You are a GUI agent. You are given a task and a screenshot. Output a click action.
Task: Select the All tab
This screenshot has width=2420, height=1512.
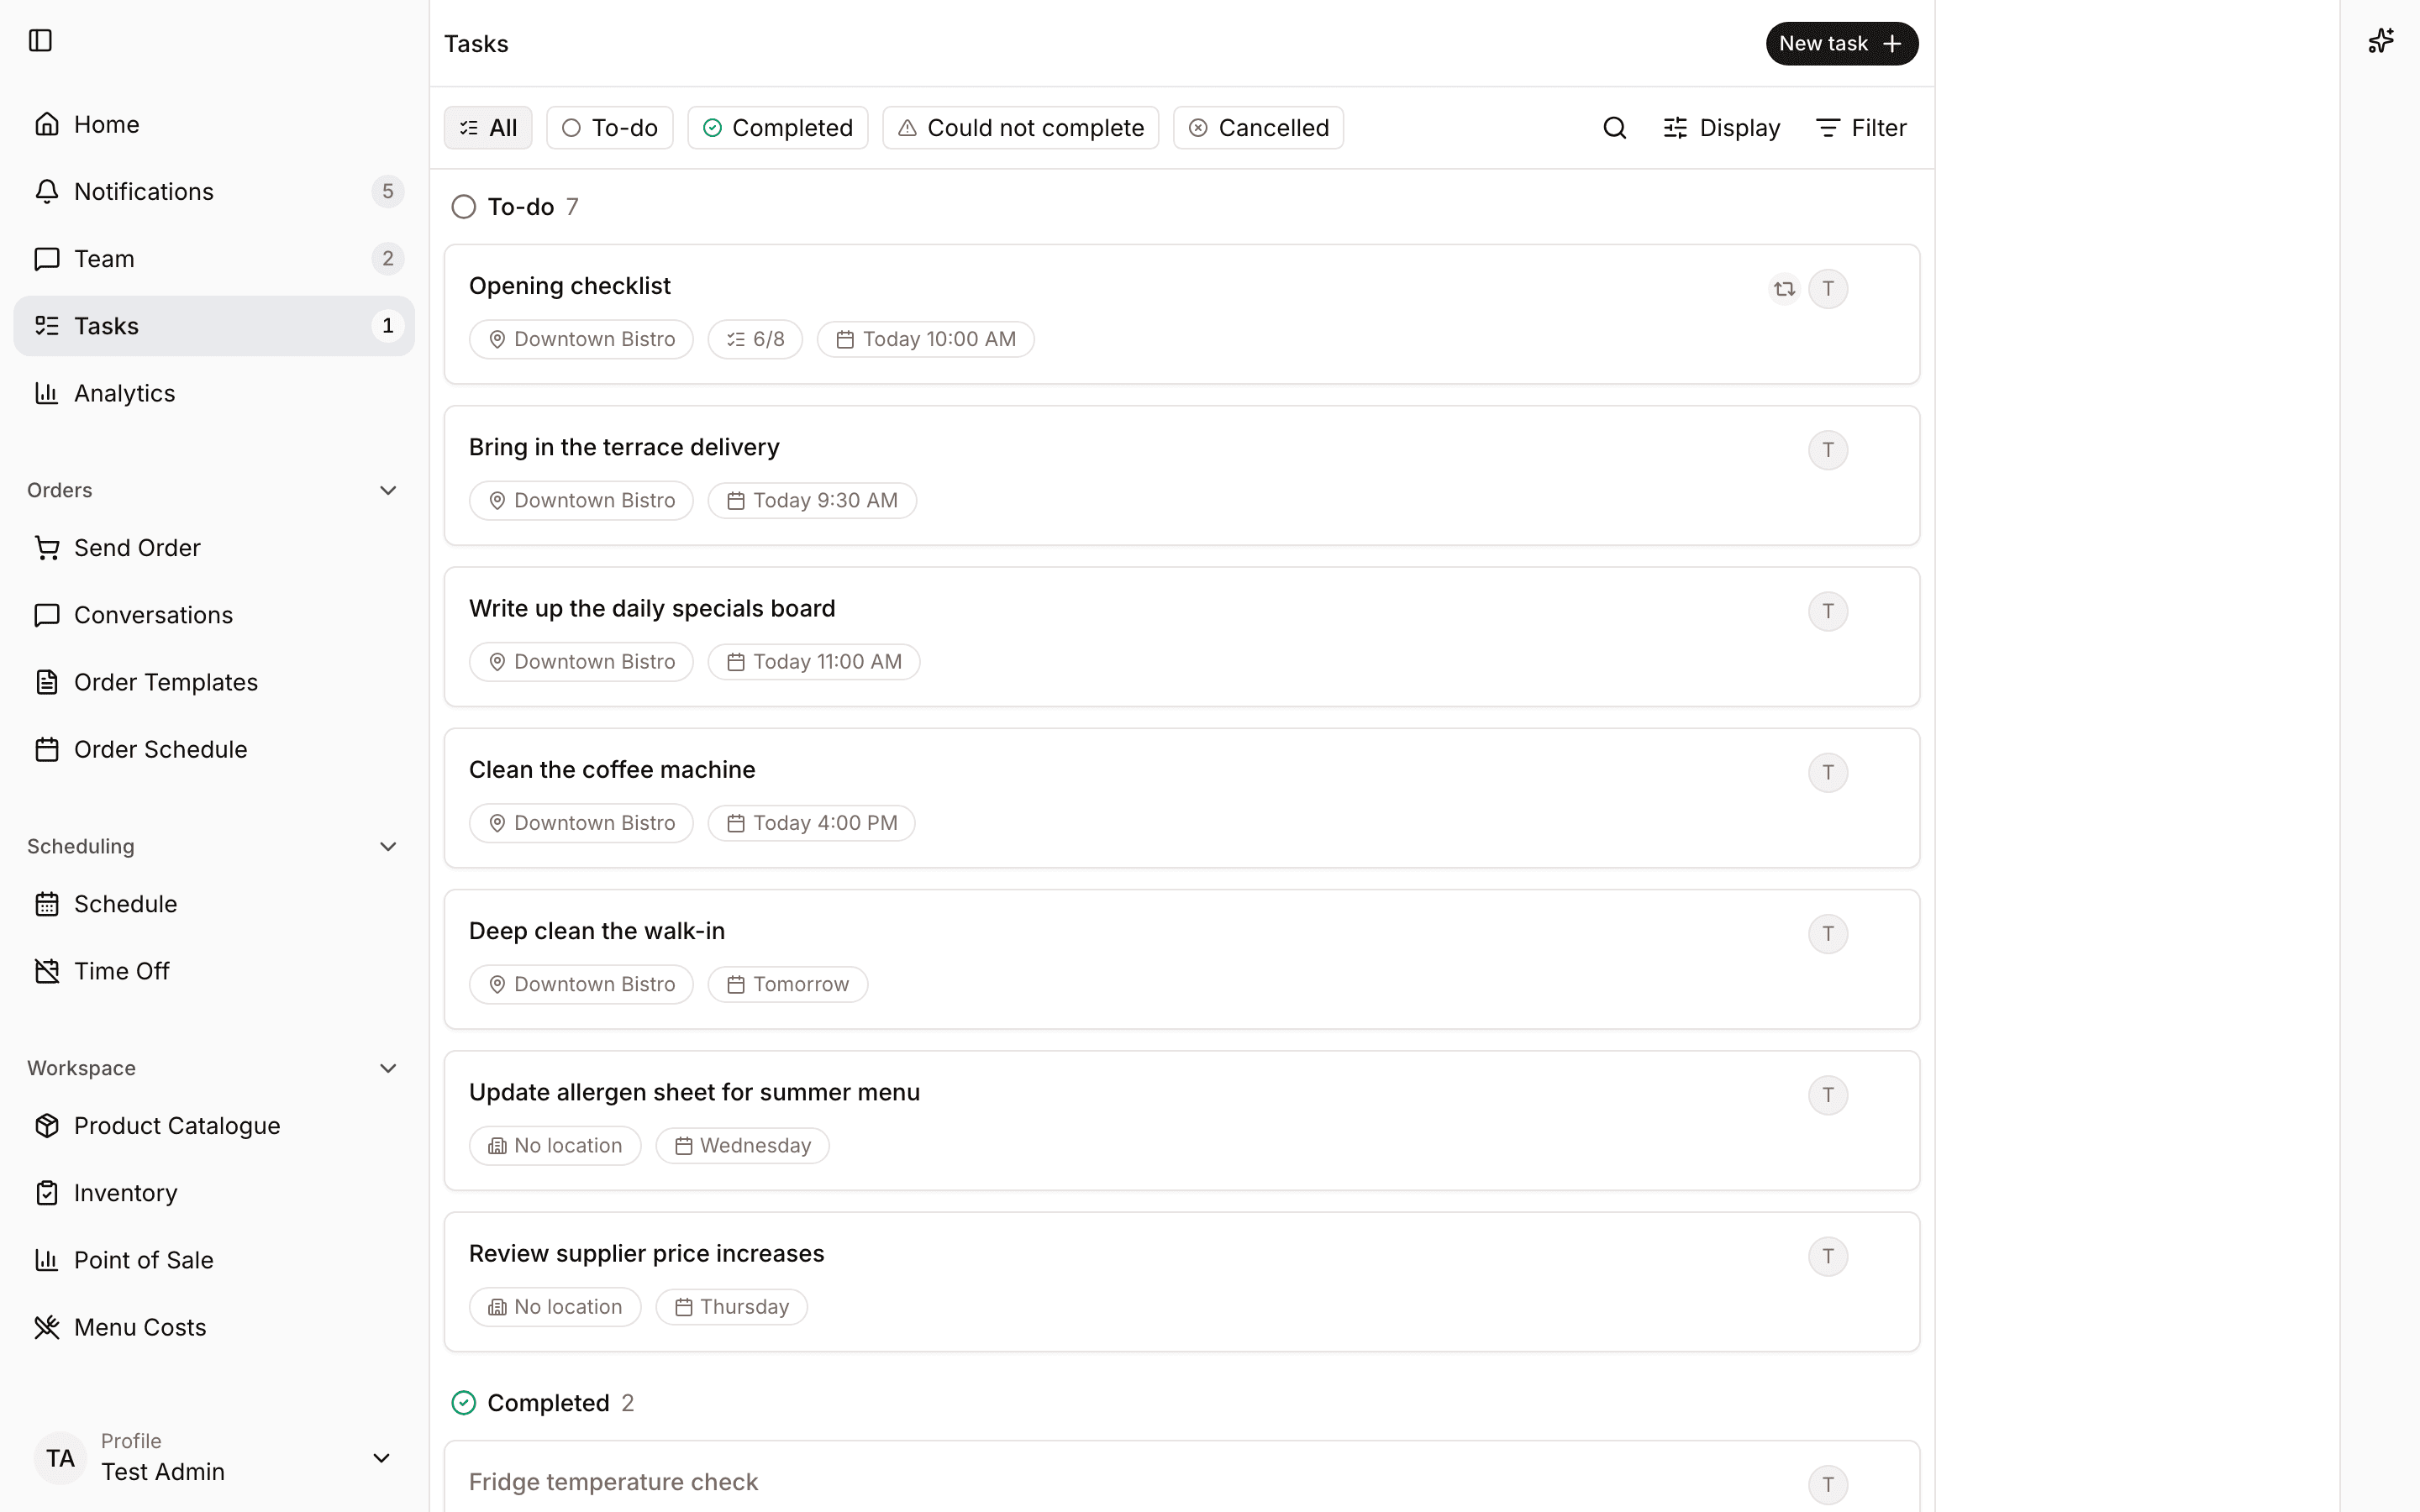[x=488, y=128]
